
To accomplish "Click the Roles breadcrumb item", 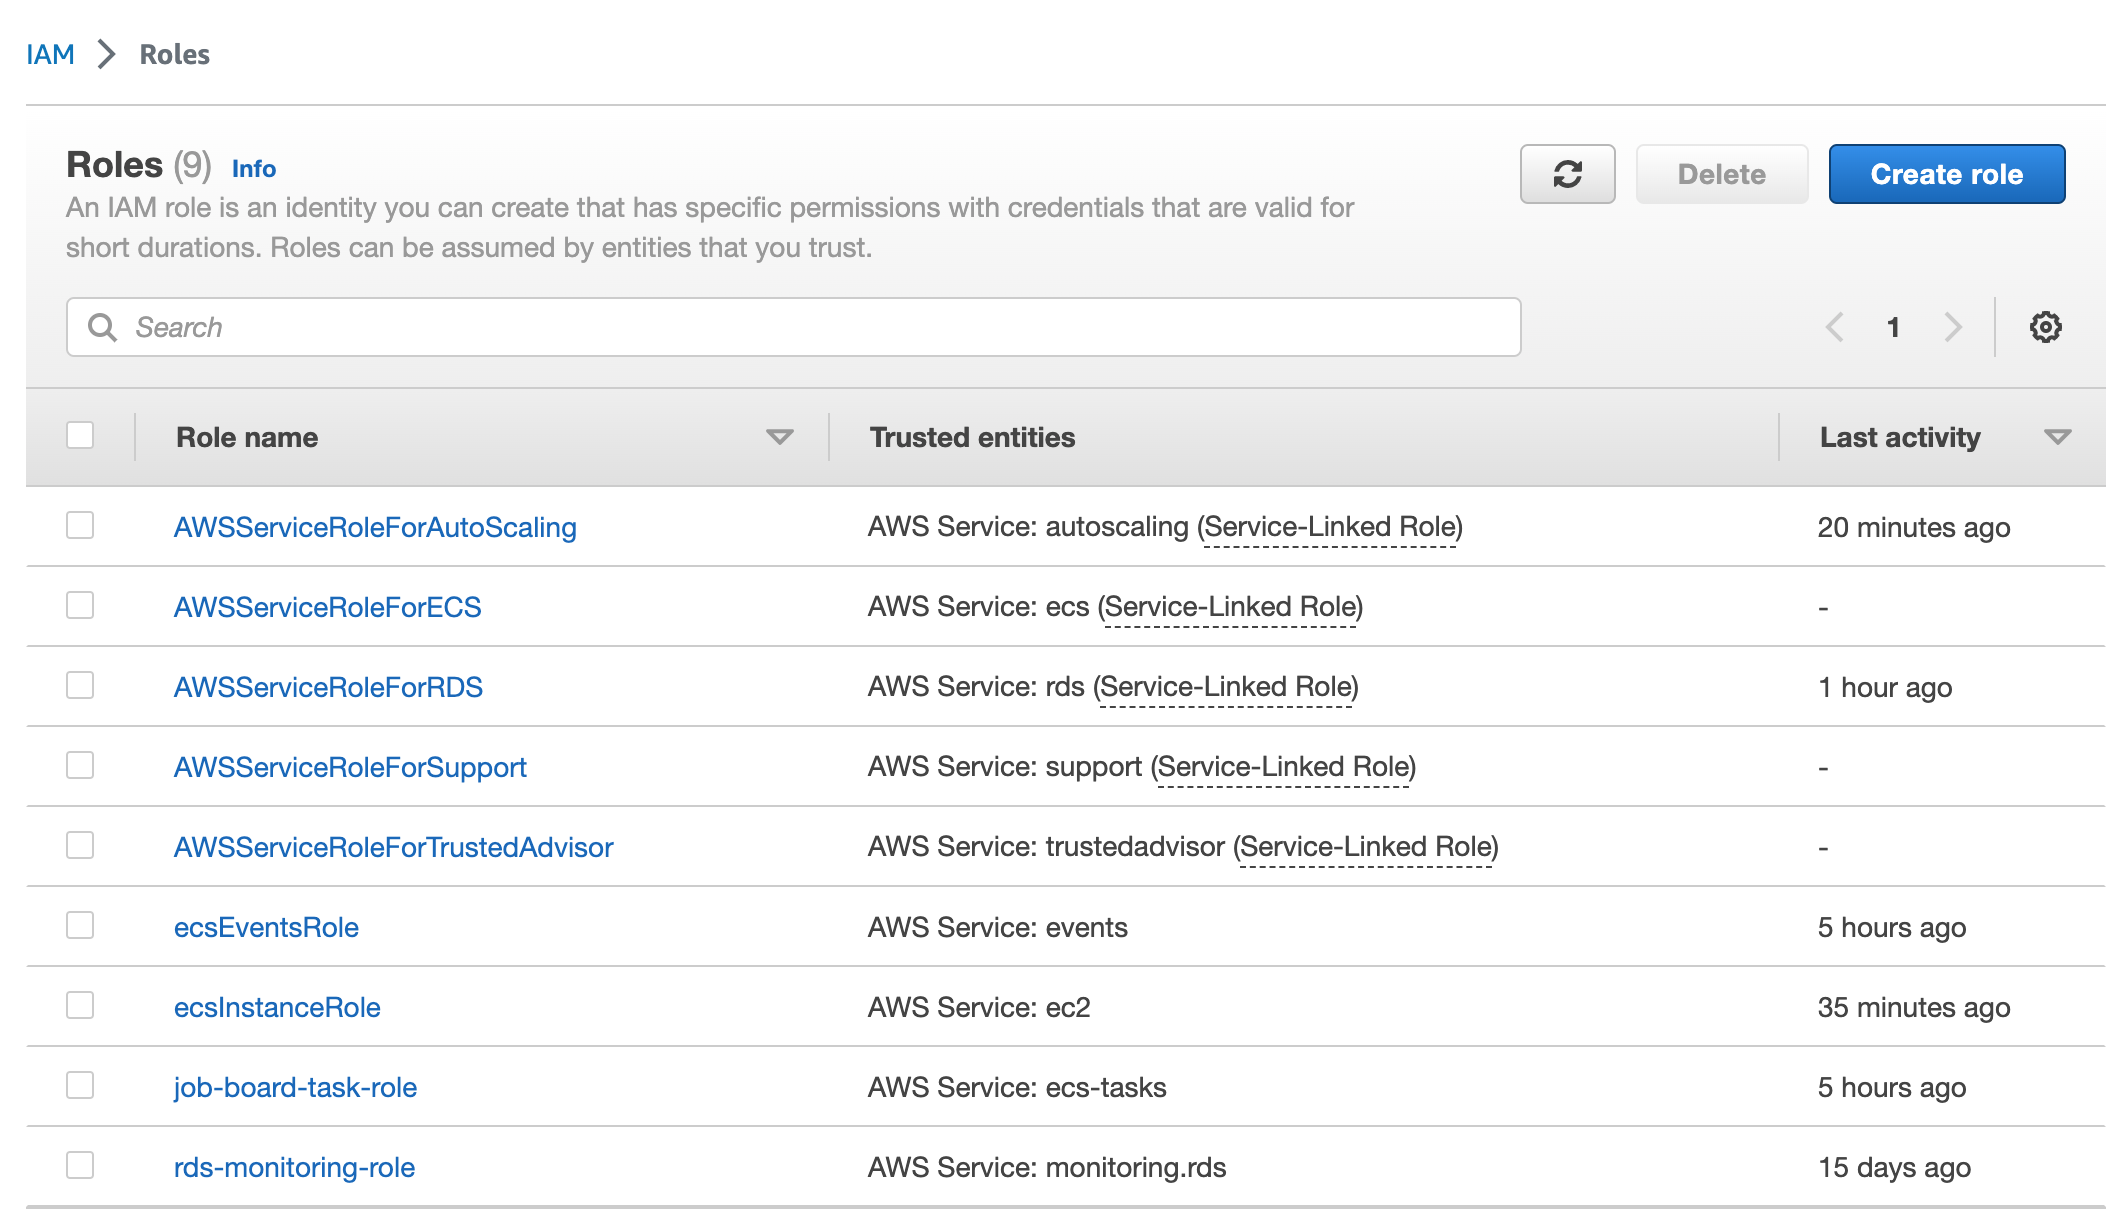I will coord(175,54).
